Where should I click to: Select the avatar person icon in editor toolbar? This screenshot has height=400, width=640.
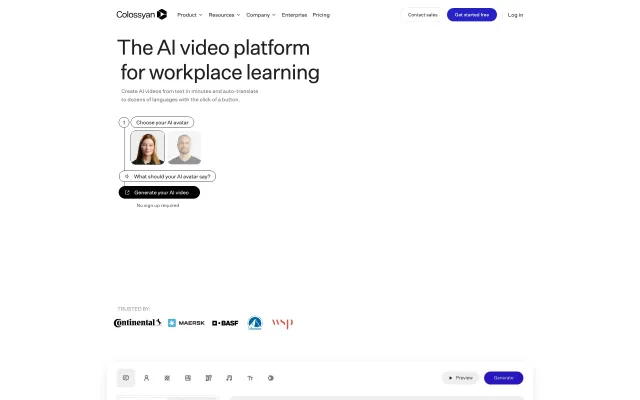click(146, 378)
